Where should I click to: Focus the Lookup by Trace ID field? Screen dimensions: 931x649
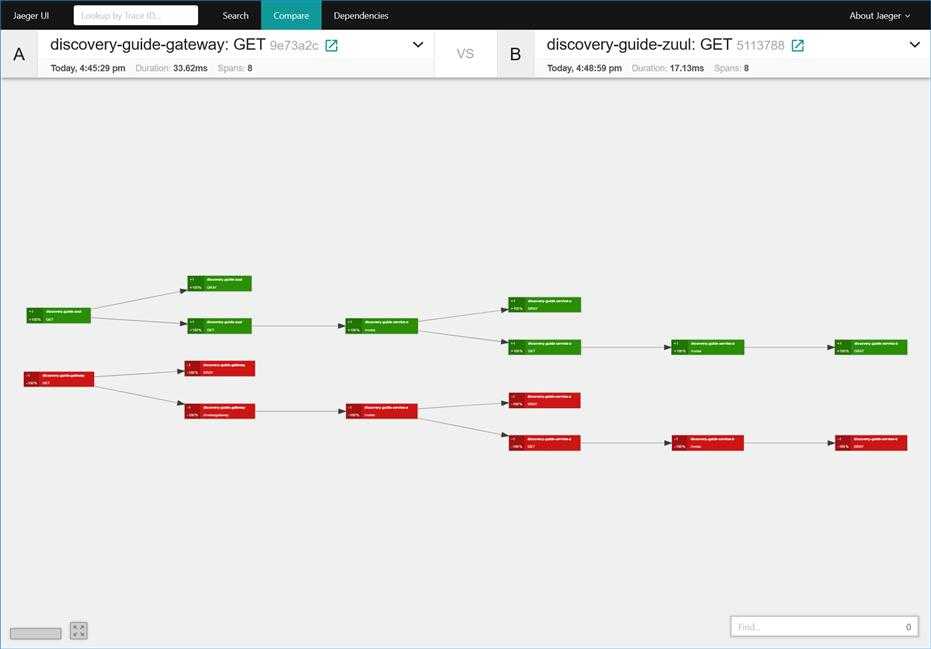(136, 15)
